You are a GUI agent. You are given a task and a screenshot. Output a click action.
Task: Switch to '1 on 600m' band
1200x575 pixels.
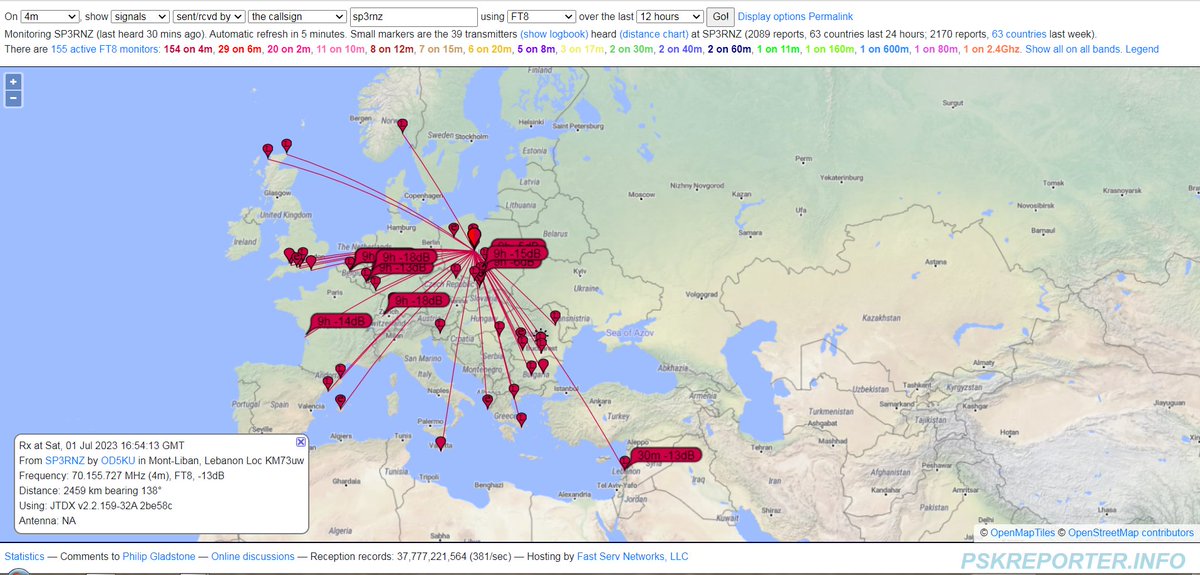tap(886, 49)
